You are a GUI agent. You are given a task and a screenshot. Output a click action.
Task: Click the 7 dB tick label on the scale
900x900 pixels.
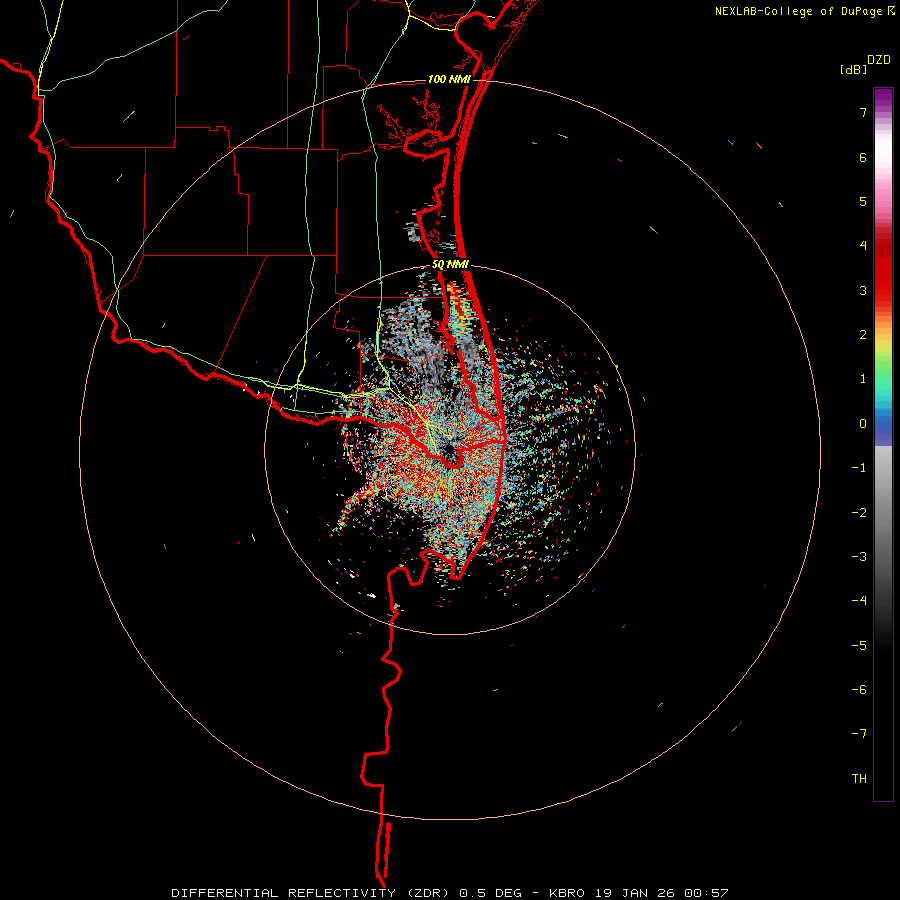[863, 112]
